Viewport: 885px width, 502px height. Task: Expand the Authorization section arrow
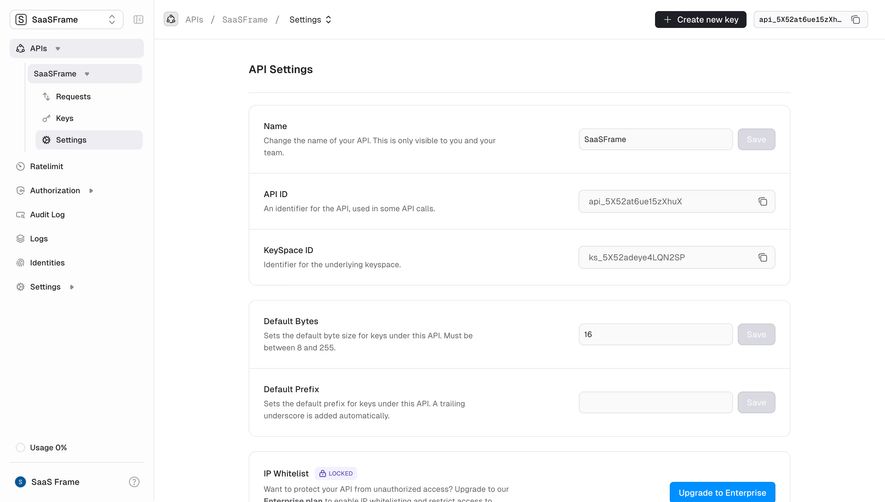coord(91,191)
